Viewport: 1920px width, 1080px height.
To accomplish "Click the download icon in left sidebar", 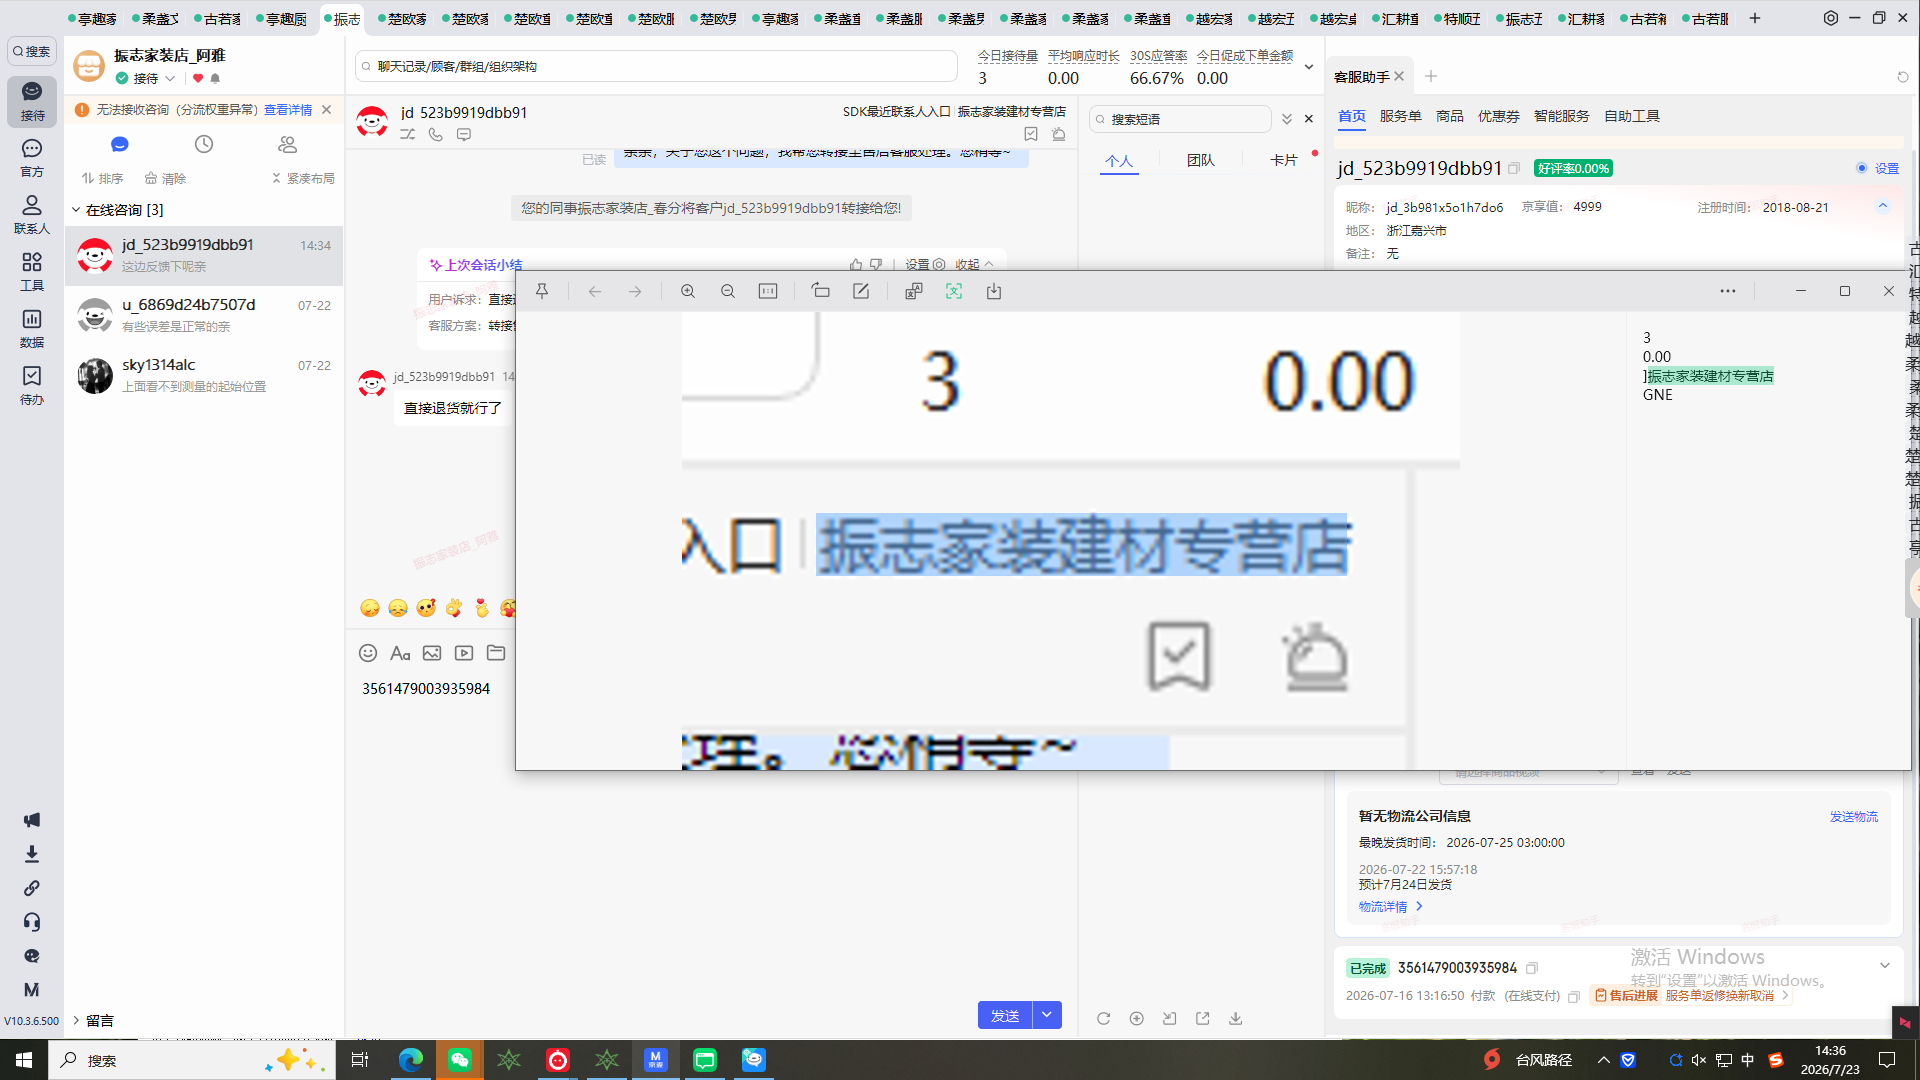I will [32, 854].
